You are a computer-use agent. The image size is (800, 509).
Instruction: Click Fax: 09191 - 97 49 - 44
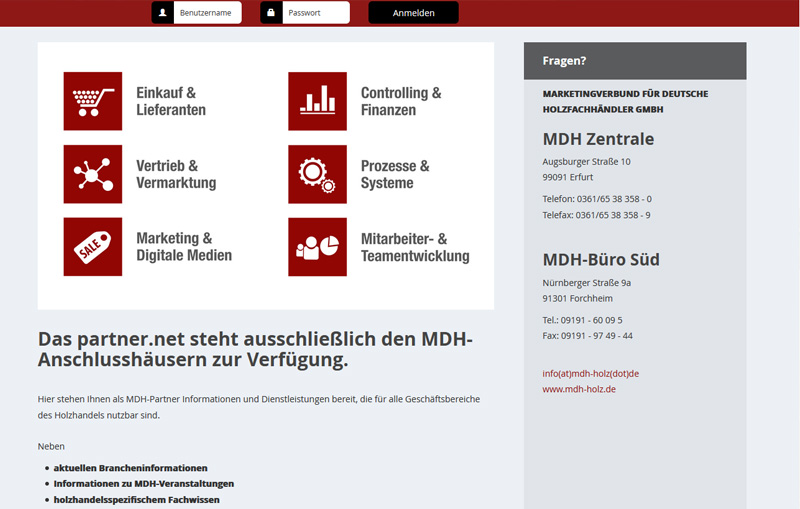[587, 336]
